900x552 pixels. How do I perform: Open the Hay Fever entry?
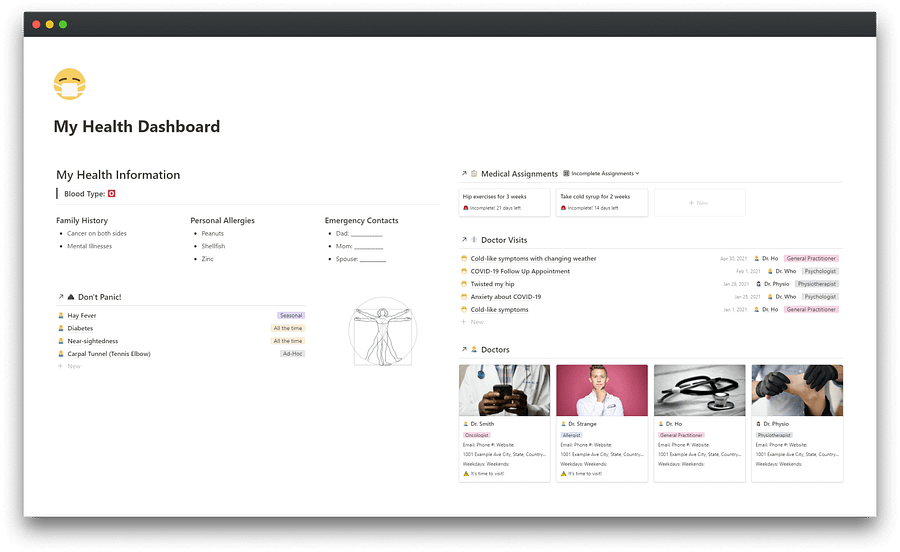[82, 316]
